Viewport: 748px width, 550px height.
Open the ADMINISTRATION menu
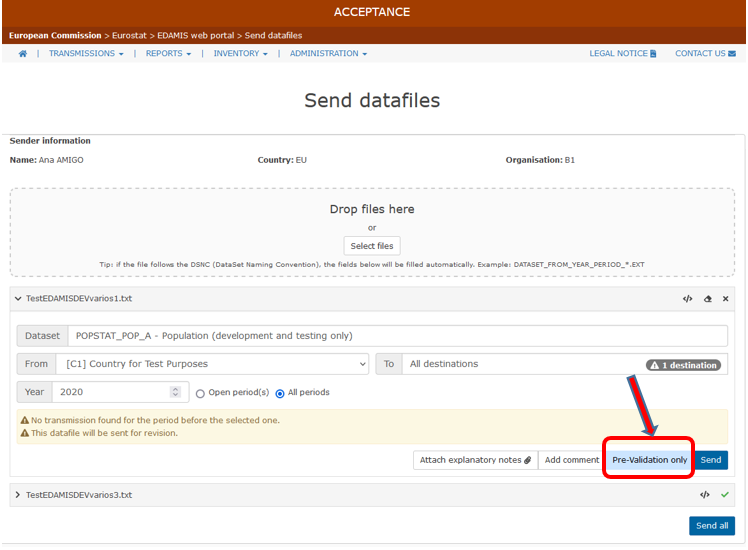328,53
